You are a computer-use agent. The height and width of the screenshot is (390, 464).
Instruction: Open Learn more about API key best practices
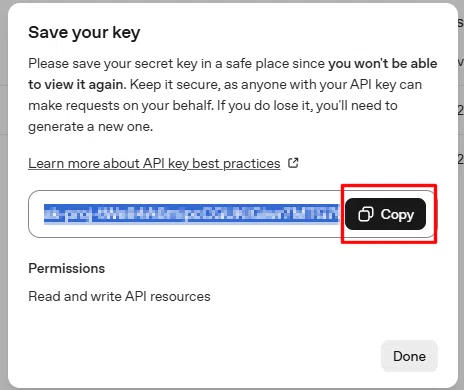point(154,163)
